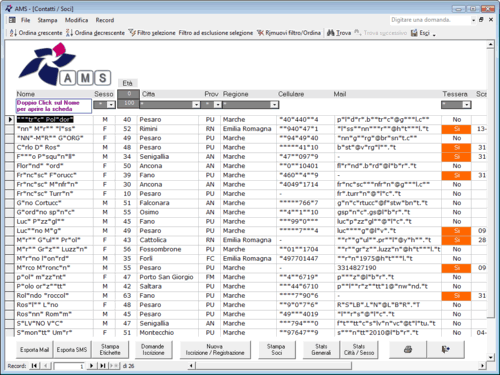The image size is (500, 375).
Task: Click the Digitare una domanda field
Action: coord(430,20)
